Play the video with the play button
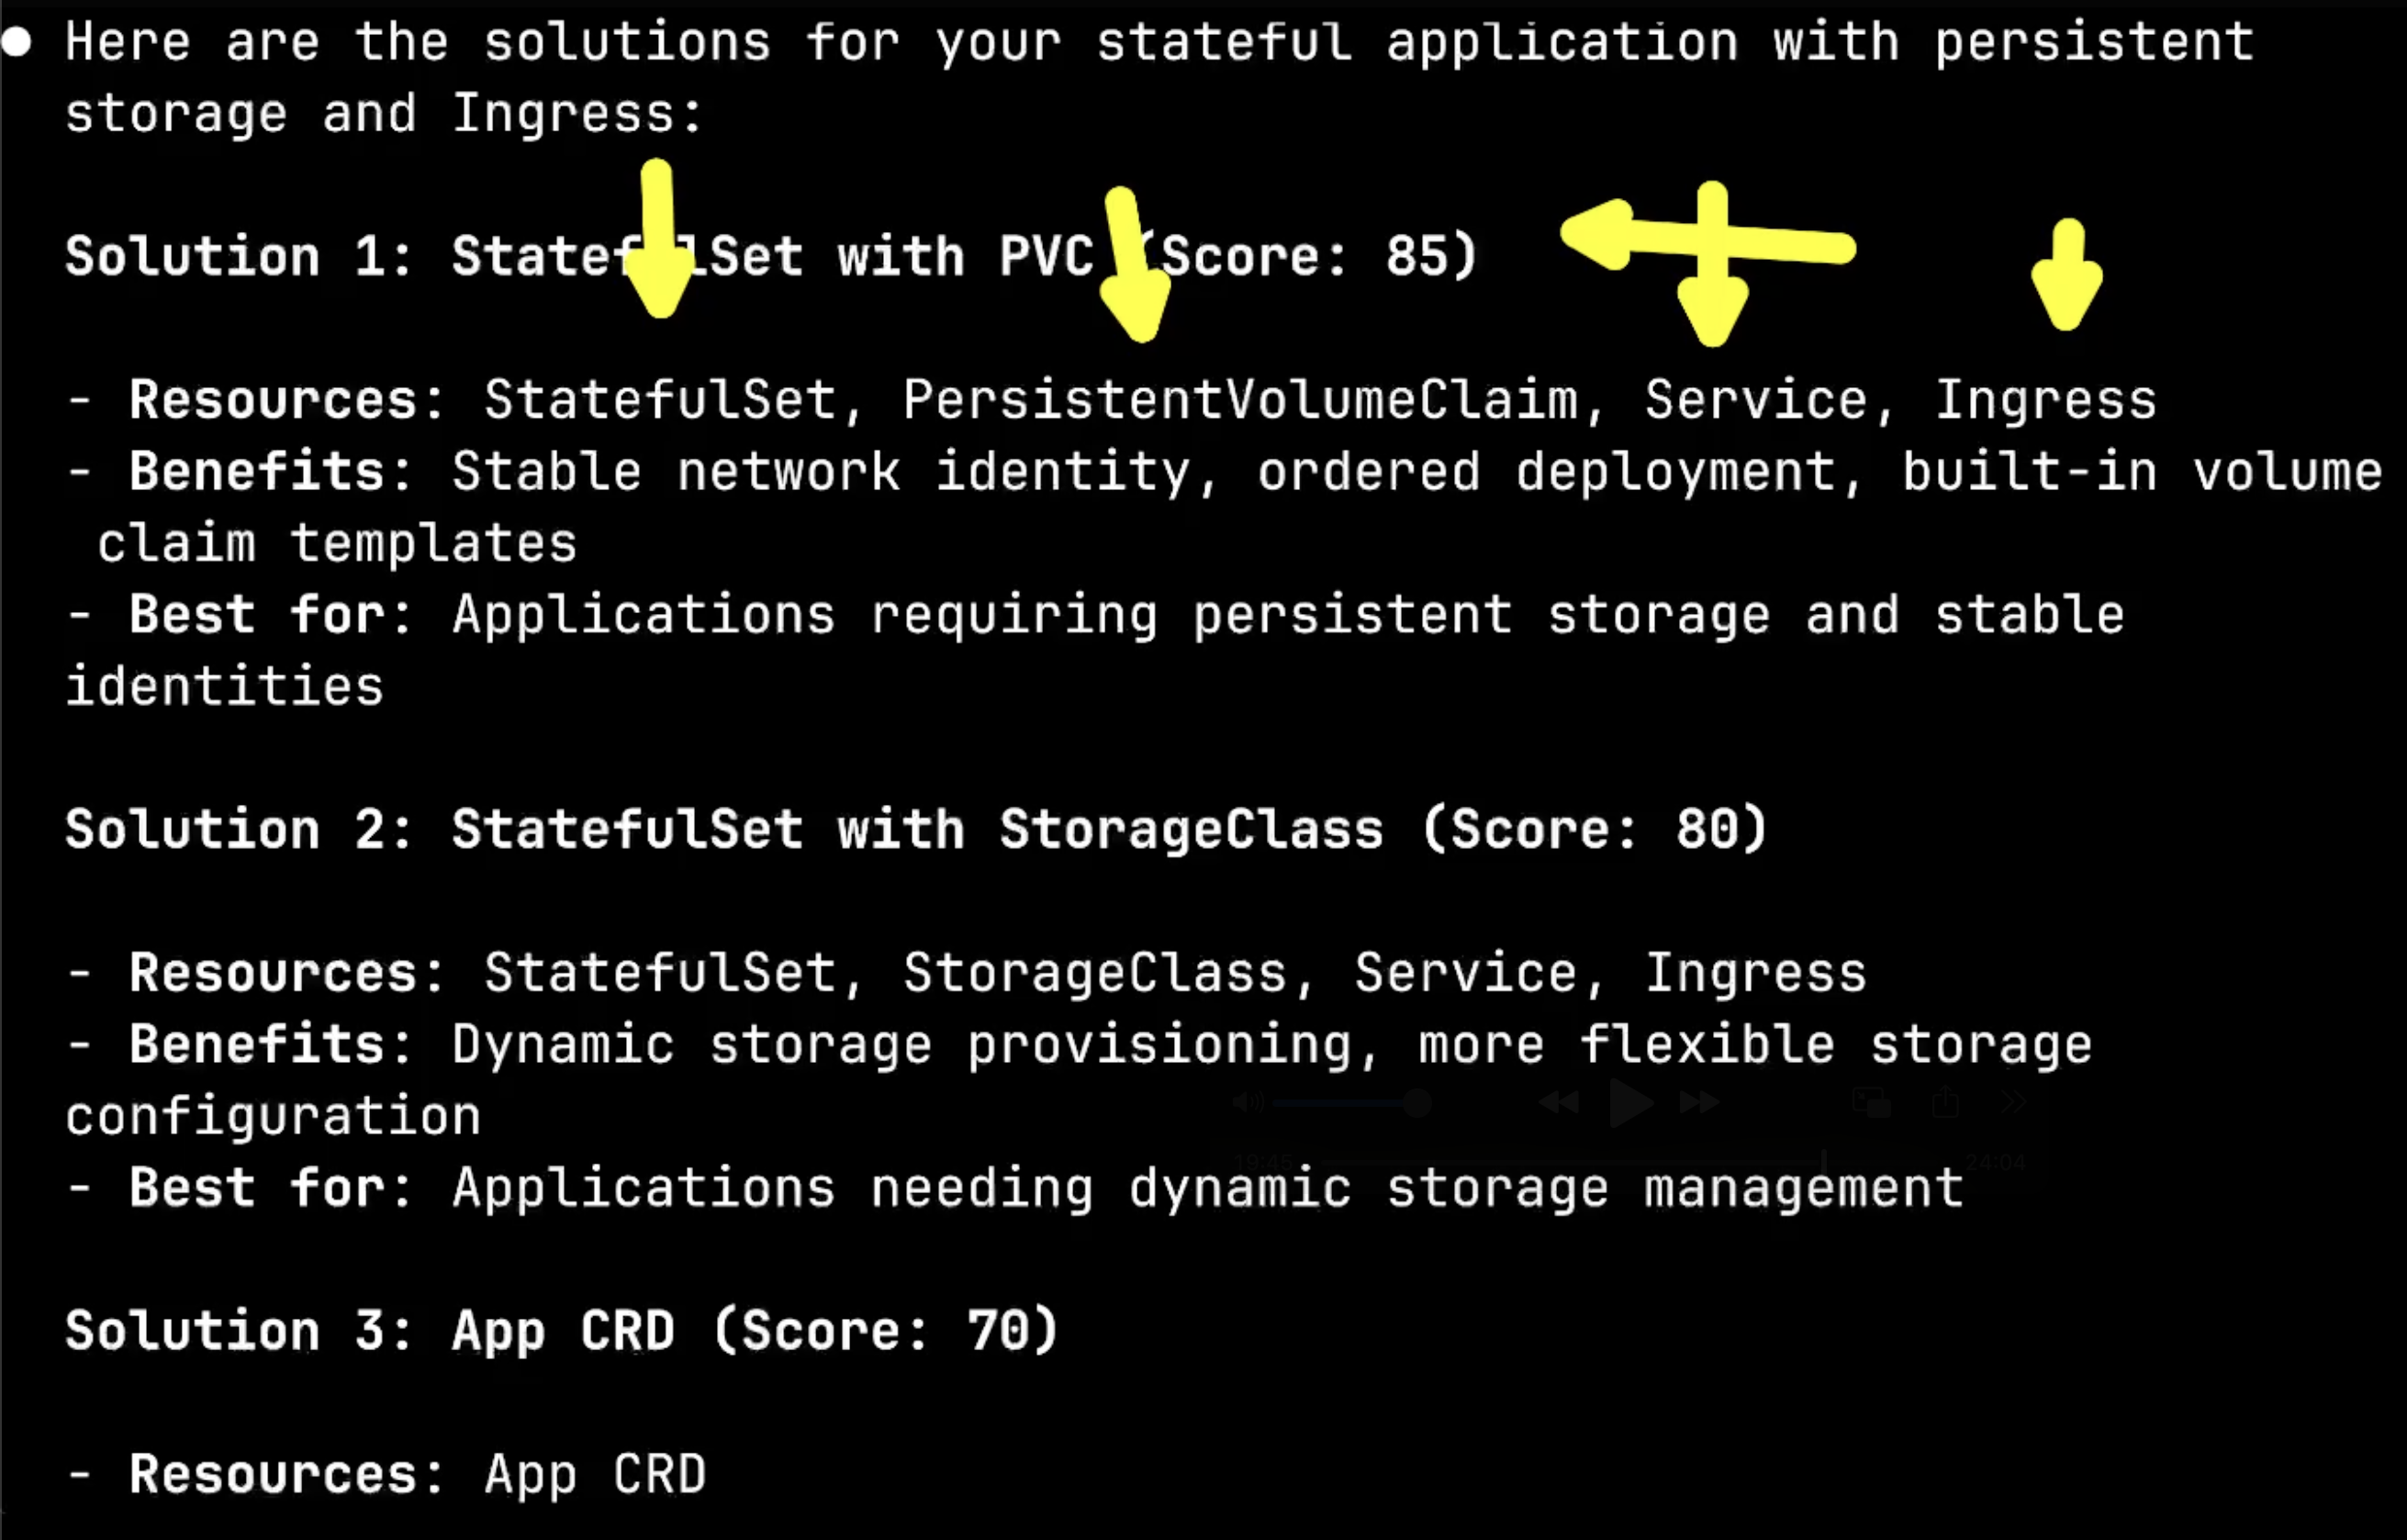 tap(1631, 1103)
